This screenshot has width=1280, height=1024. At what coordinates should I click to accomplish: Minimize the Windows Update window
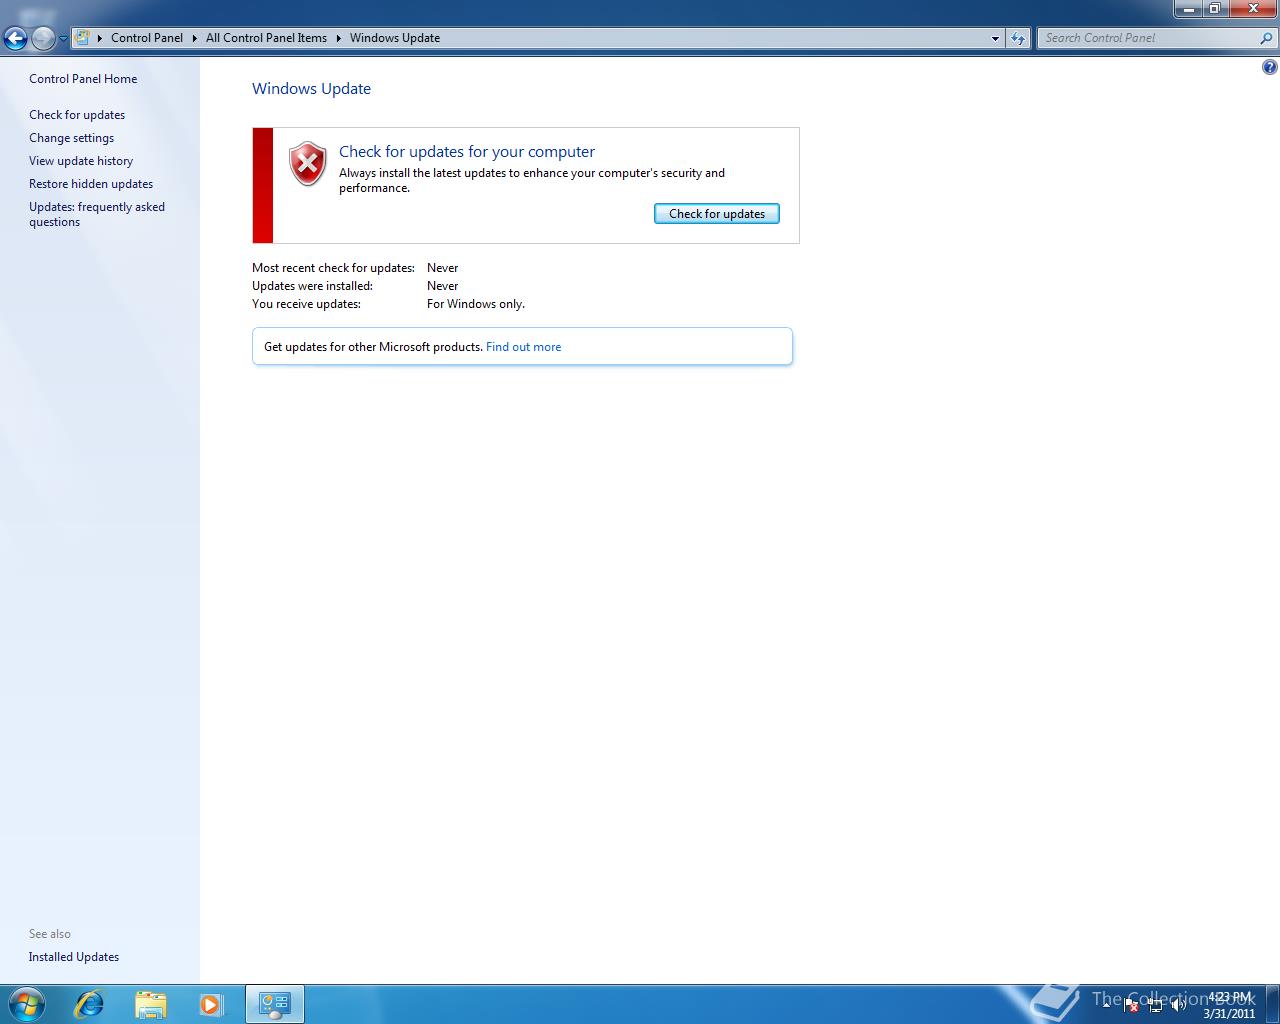[1188, 9]
